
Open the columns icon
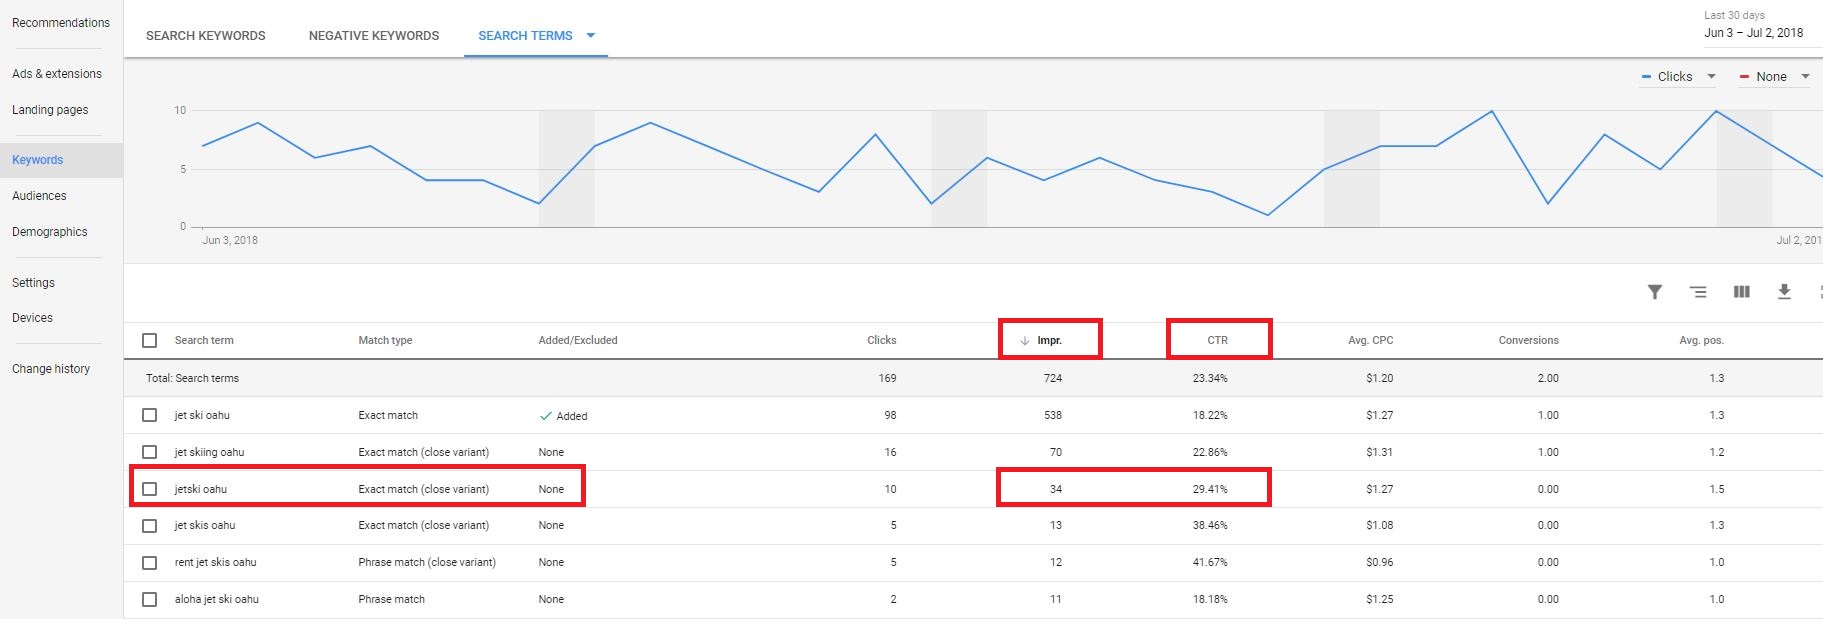[x=1741, y=292]
